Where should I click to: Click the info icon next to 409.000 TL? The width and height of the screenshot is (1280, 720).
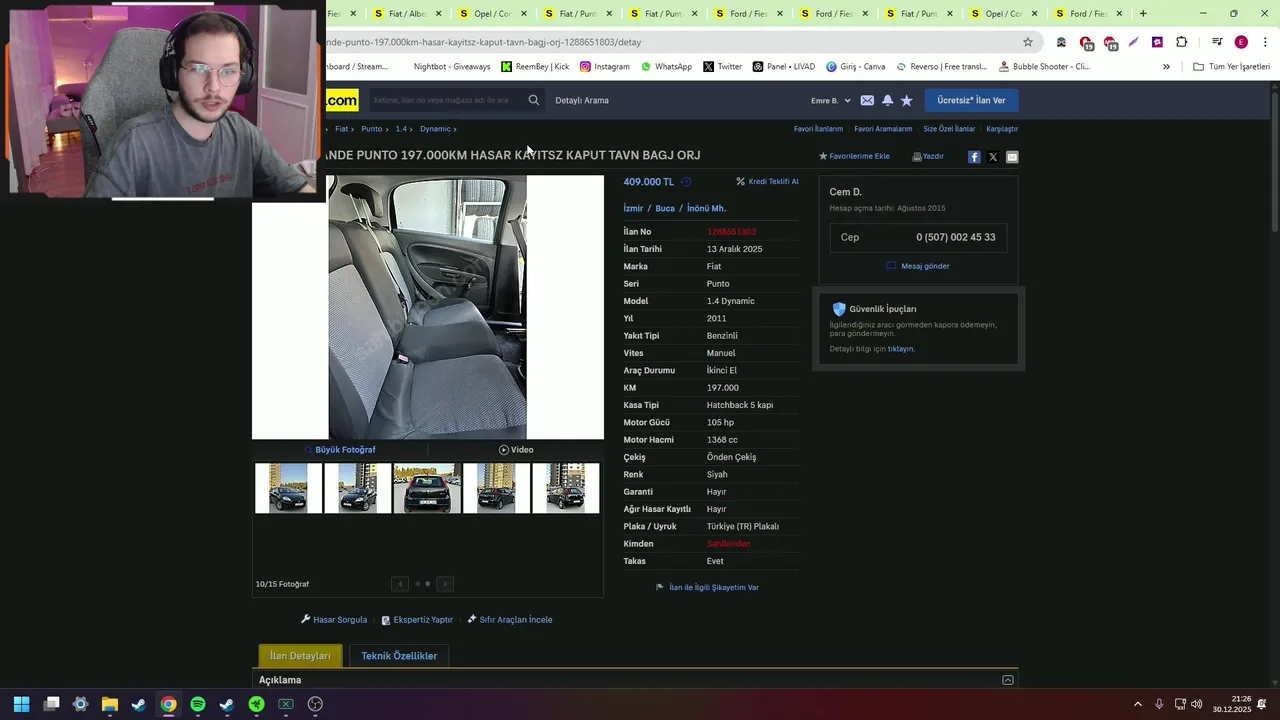coord(686,182)
